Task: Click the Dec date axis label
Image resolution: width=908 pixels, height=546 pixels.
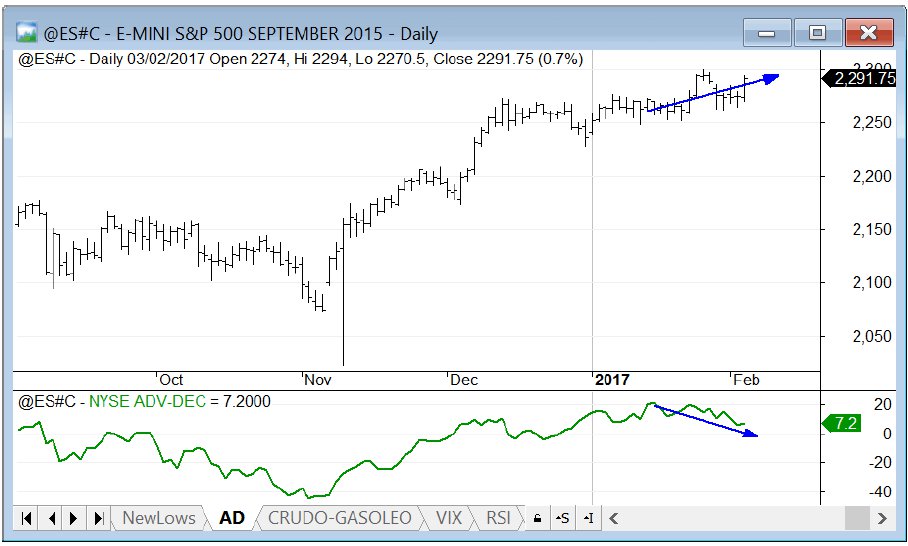Action: [x=464, y=380]
